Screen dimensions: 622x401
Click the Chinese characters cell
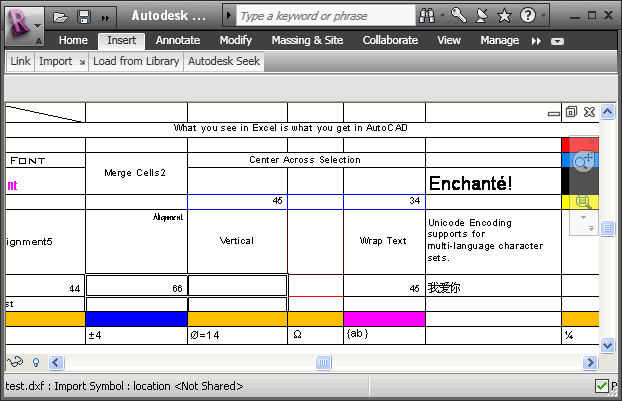493,286
